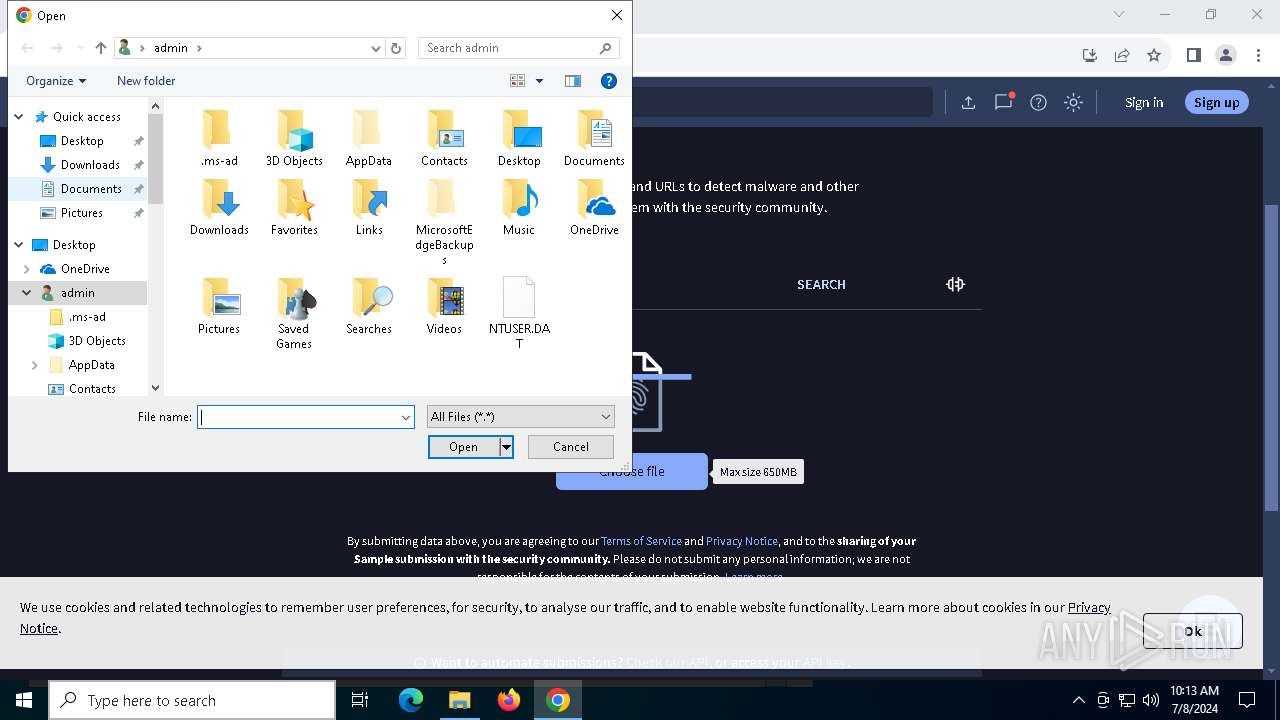1280x720 pixels.
Task: Collapse the Desktop root tree node
Action: [x=19, y=245]
